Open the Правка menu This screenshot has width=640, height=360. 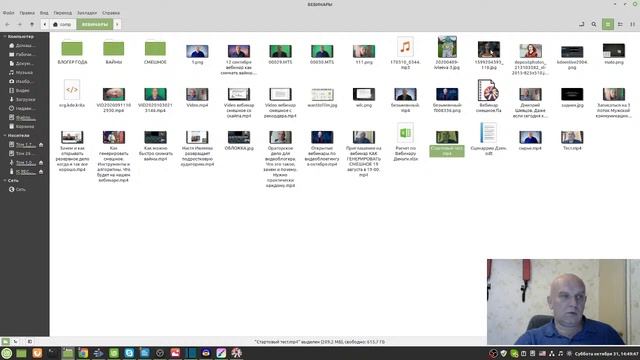tap(27, 13)
